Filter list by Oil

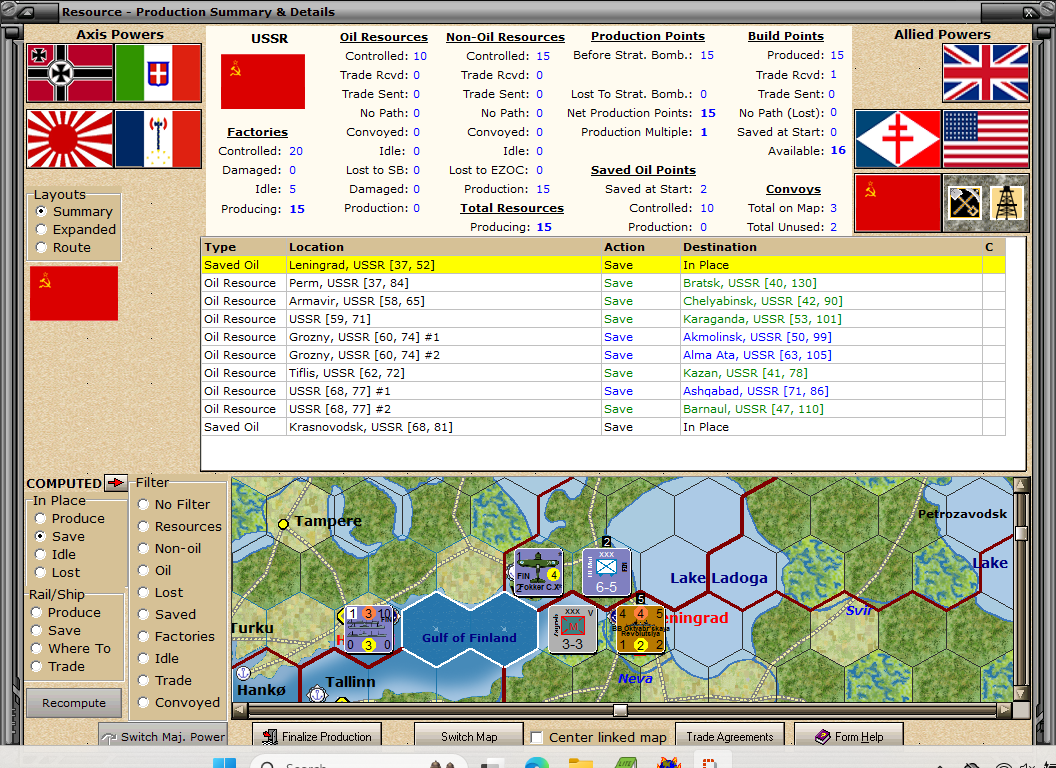click(143, 571)
